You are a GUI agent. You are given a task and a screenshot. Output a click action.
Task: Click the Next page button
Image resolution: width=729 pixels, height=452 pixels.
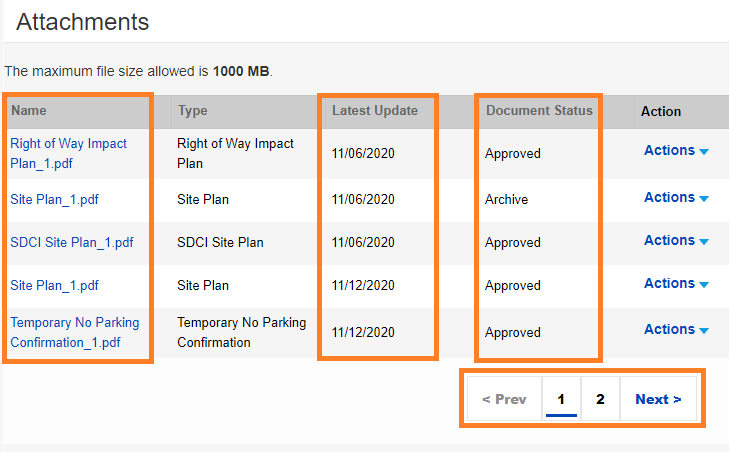pos(658,399)
